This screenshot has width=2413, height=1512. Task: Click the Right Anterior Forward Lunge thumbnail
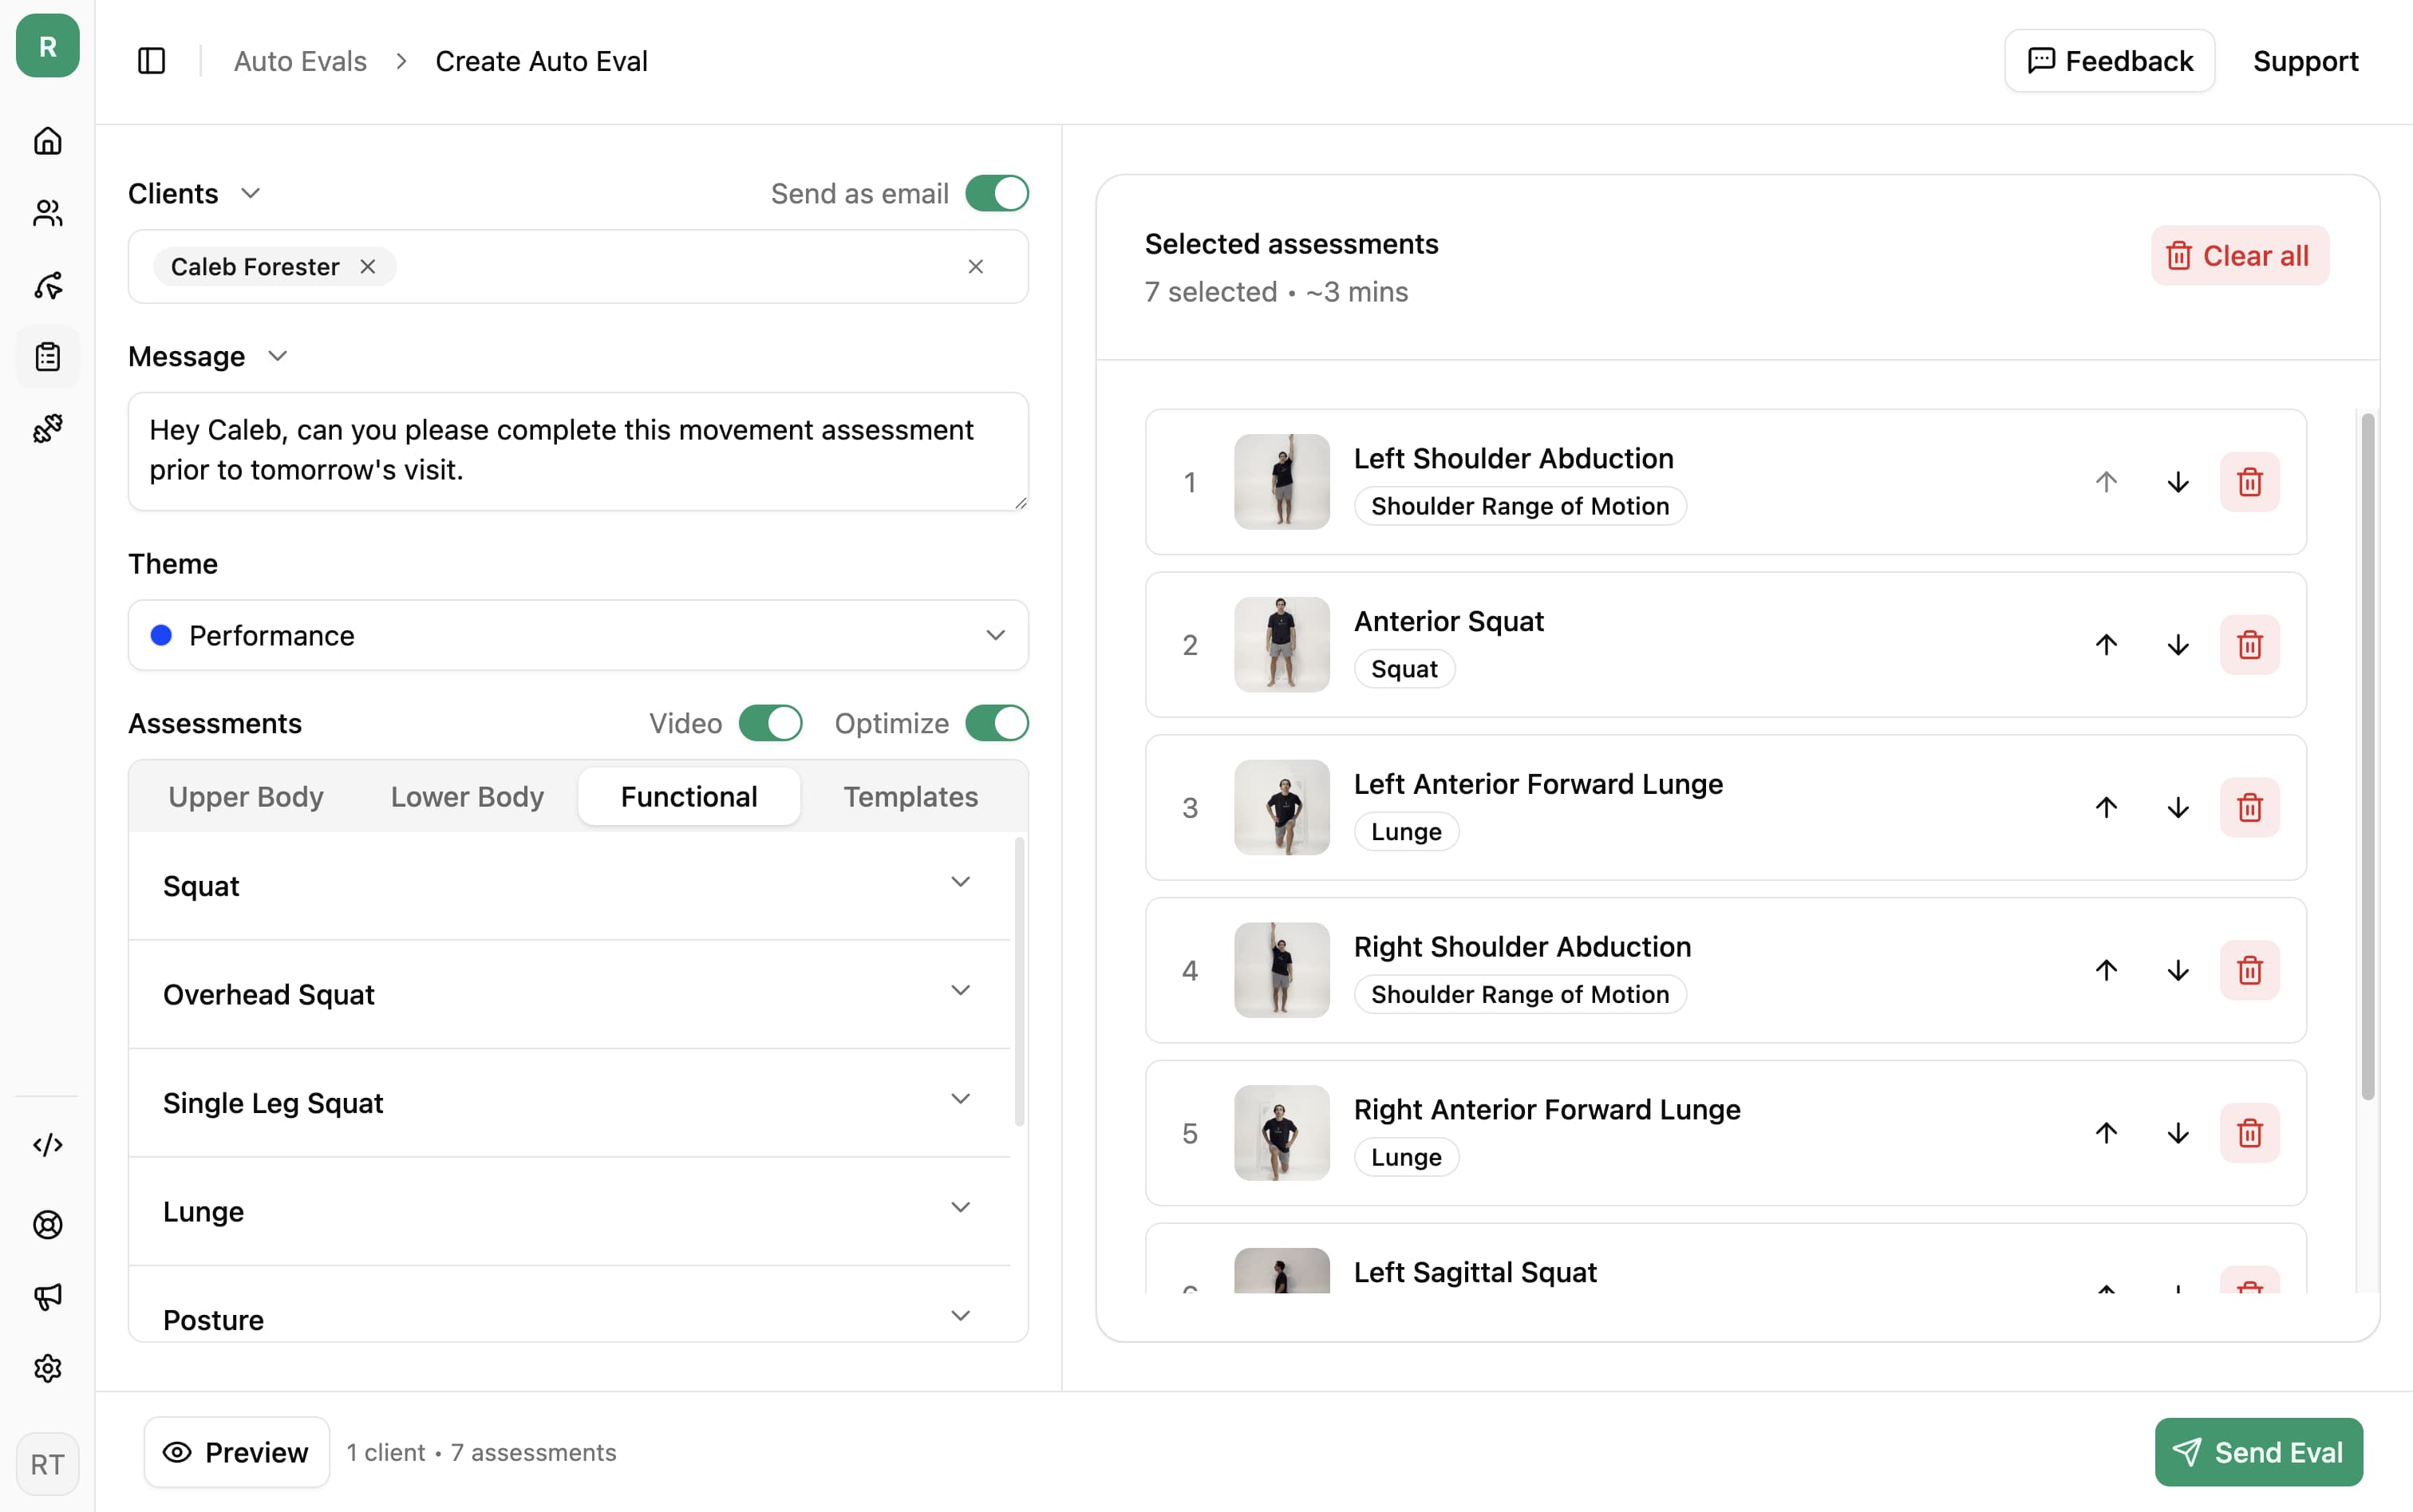1281,1133
